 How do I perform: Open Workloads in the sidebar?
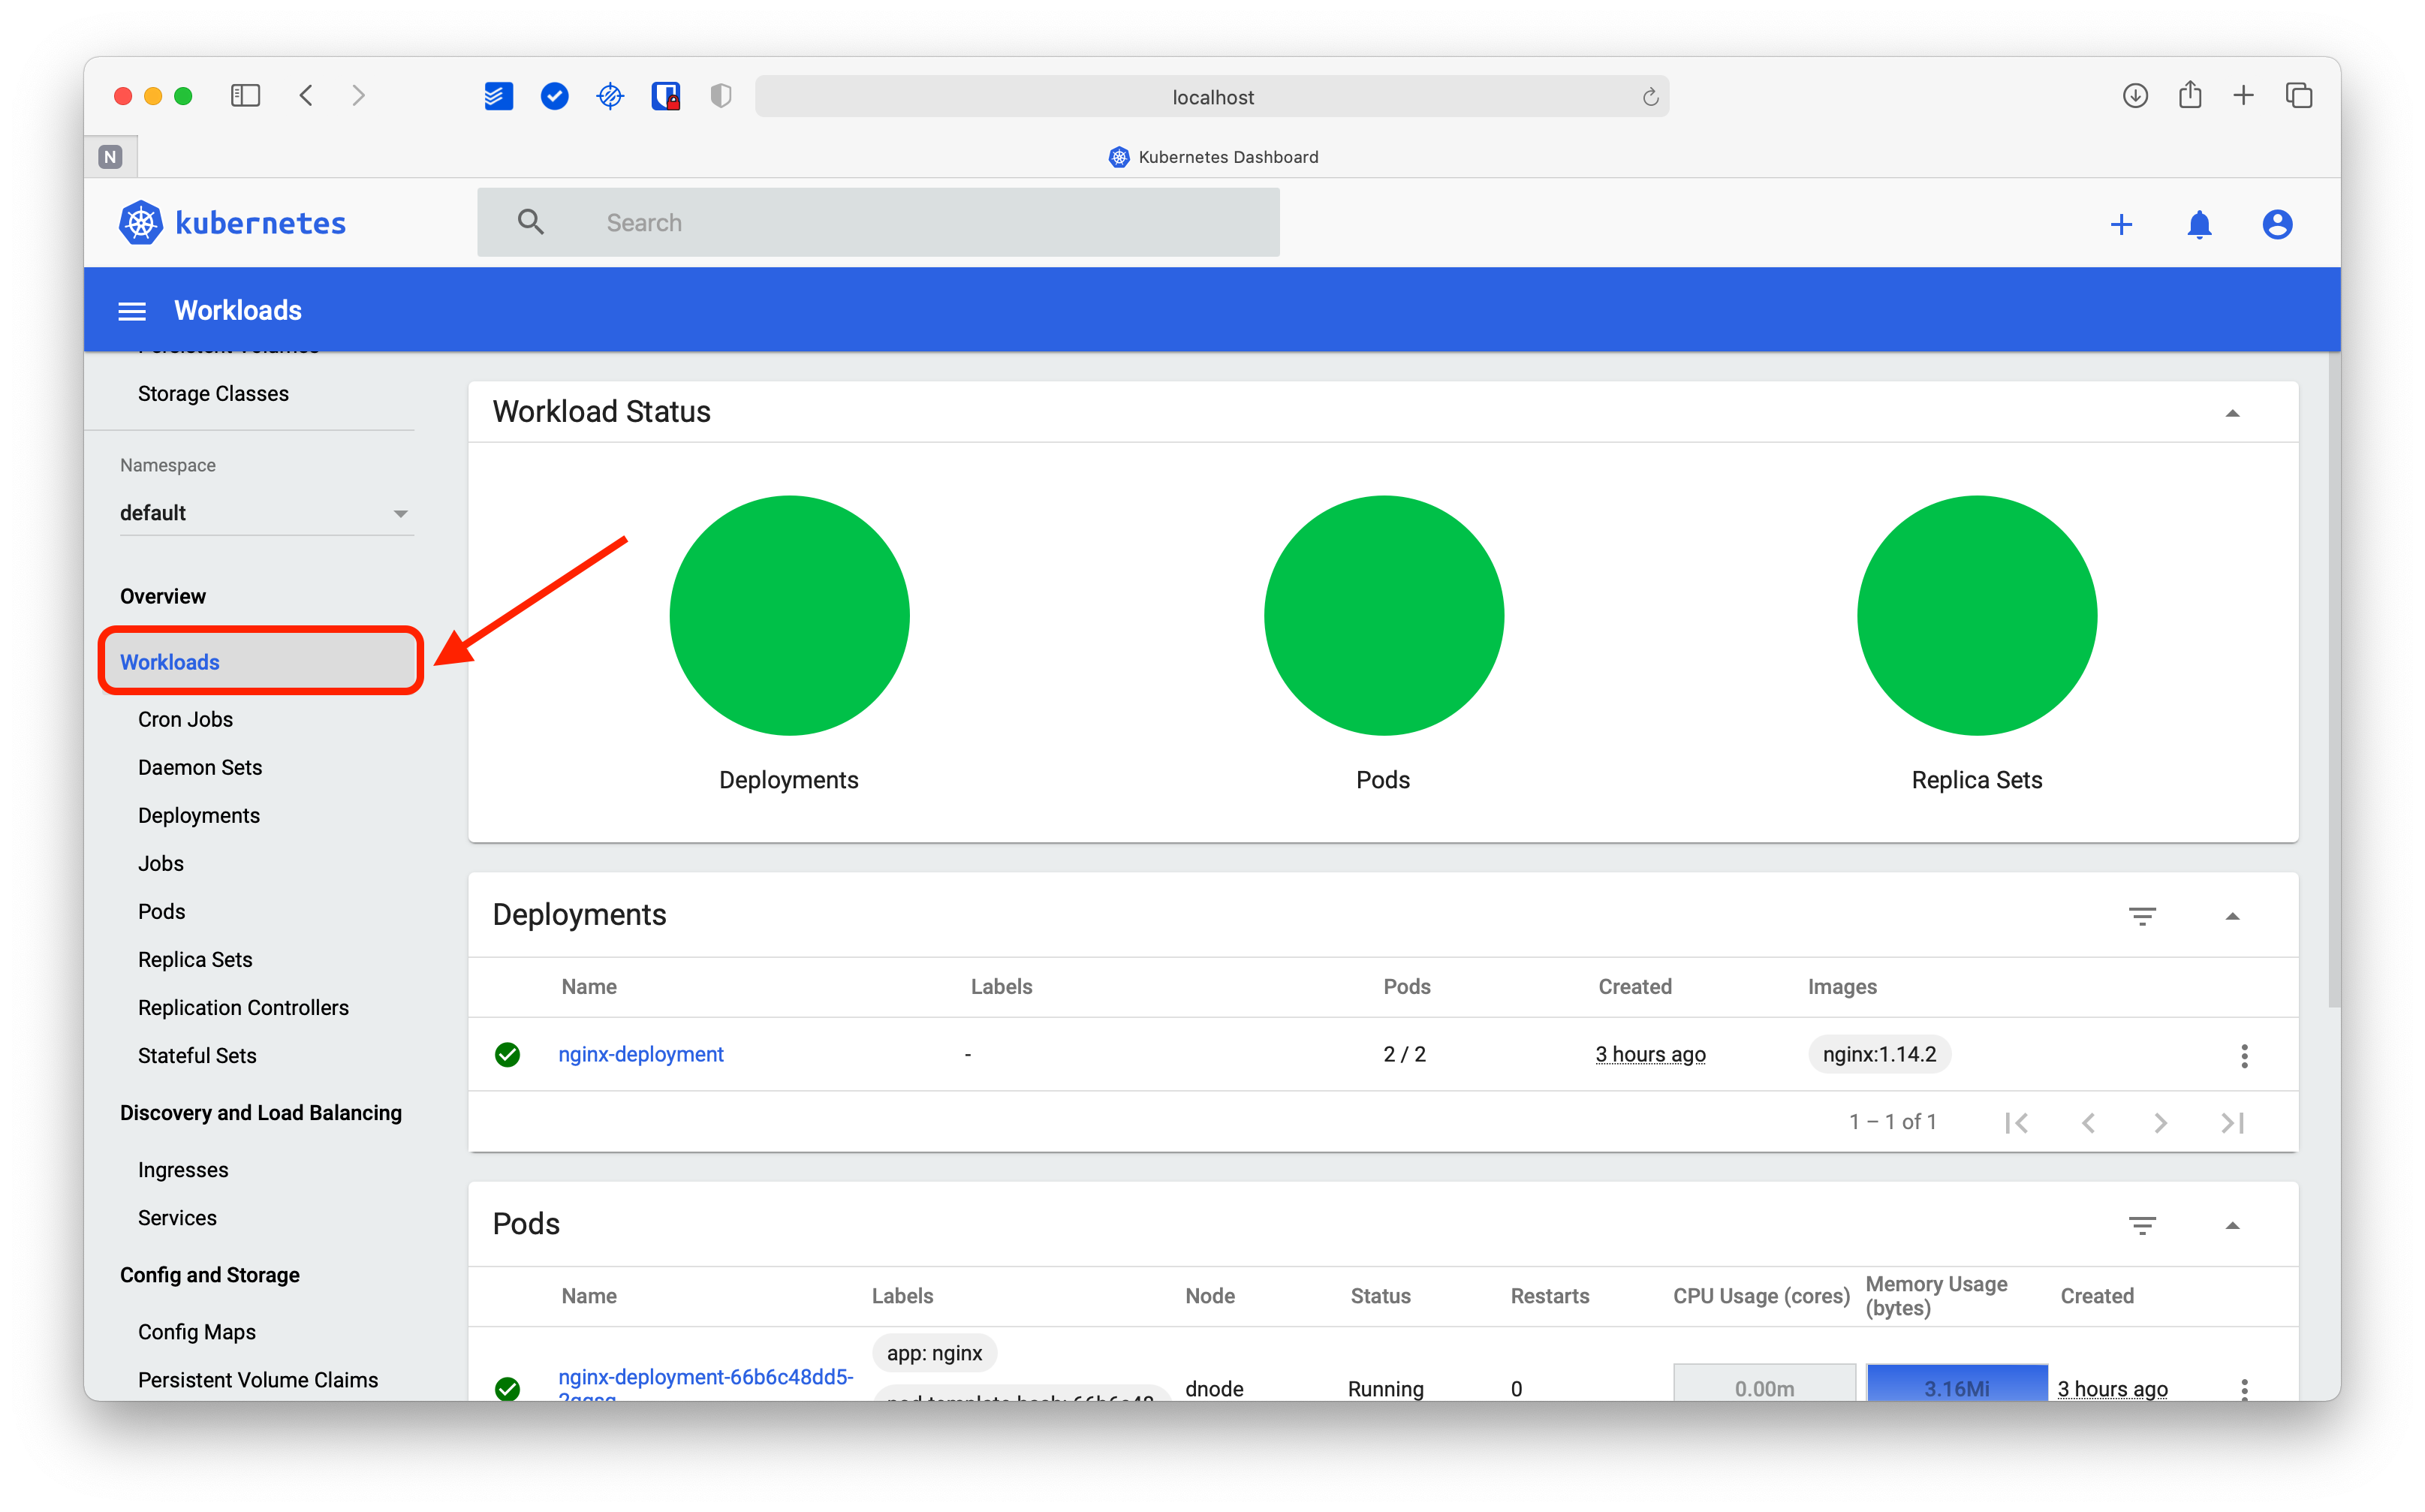click(x=261, y=662)
